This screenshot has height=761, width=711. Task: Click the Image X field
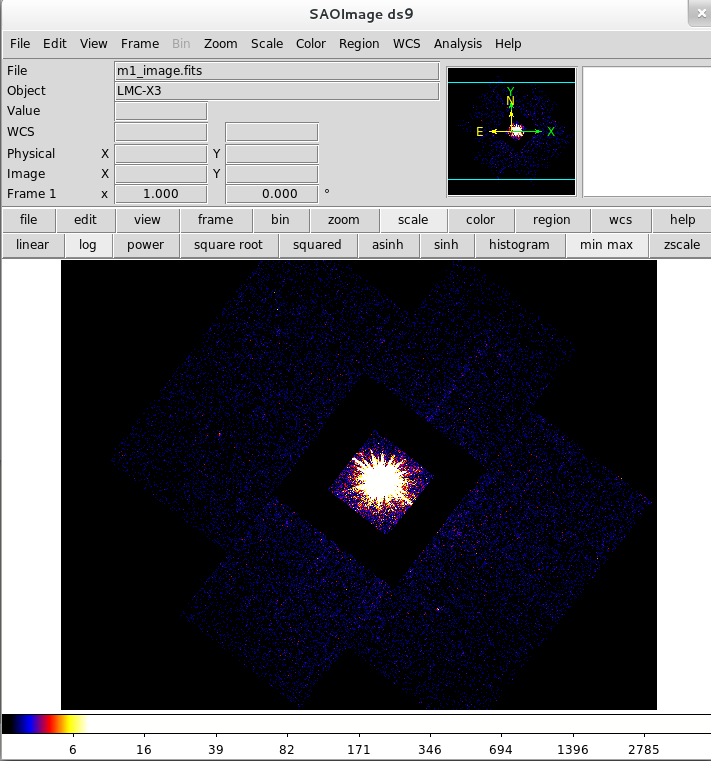[161, 174]
